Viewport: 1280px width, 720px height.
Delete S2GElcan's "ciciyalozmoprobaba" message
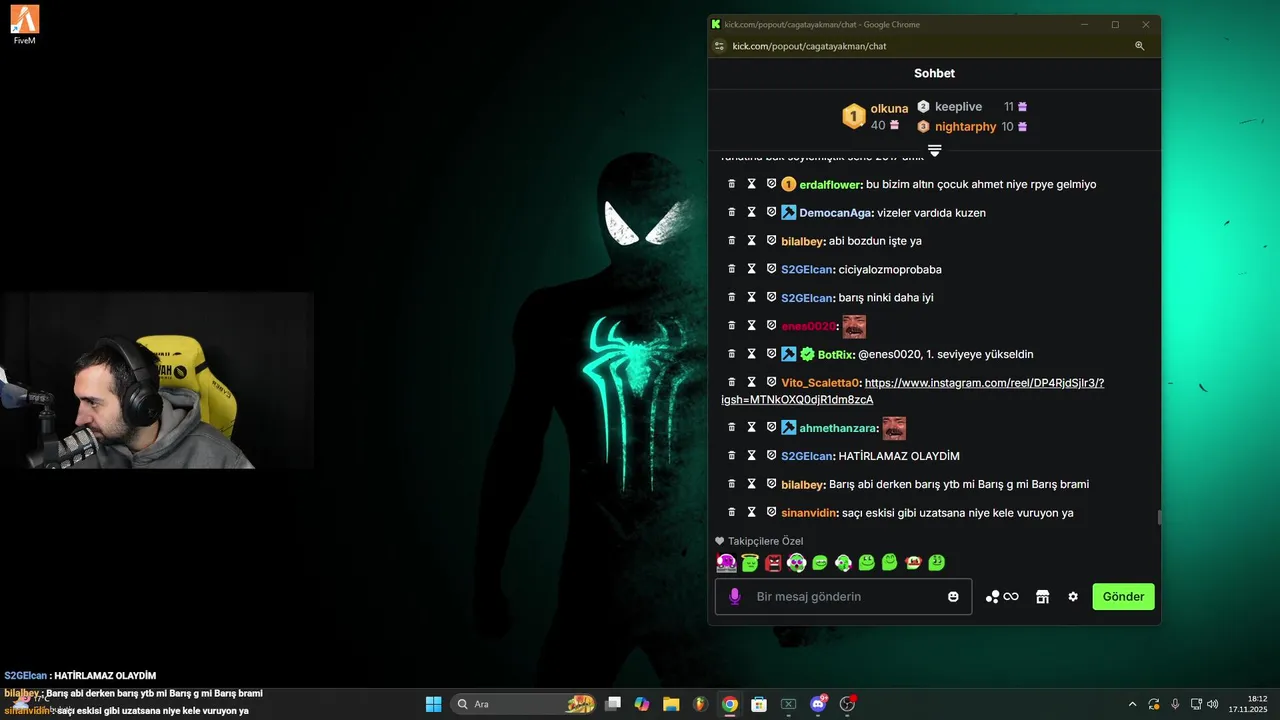coord(732,269)
